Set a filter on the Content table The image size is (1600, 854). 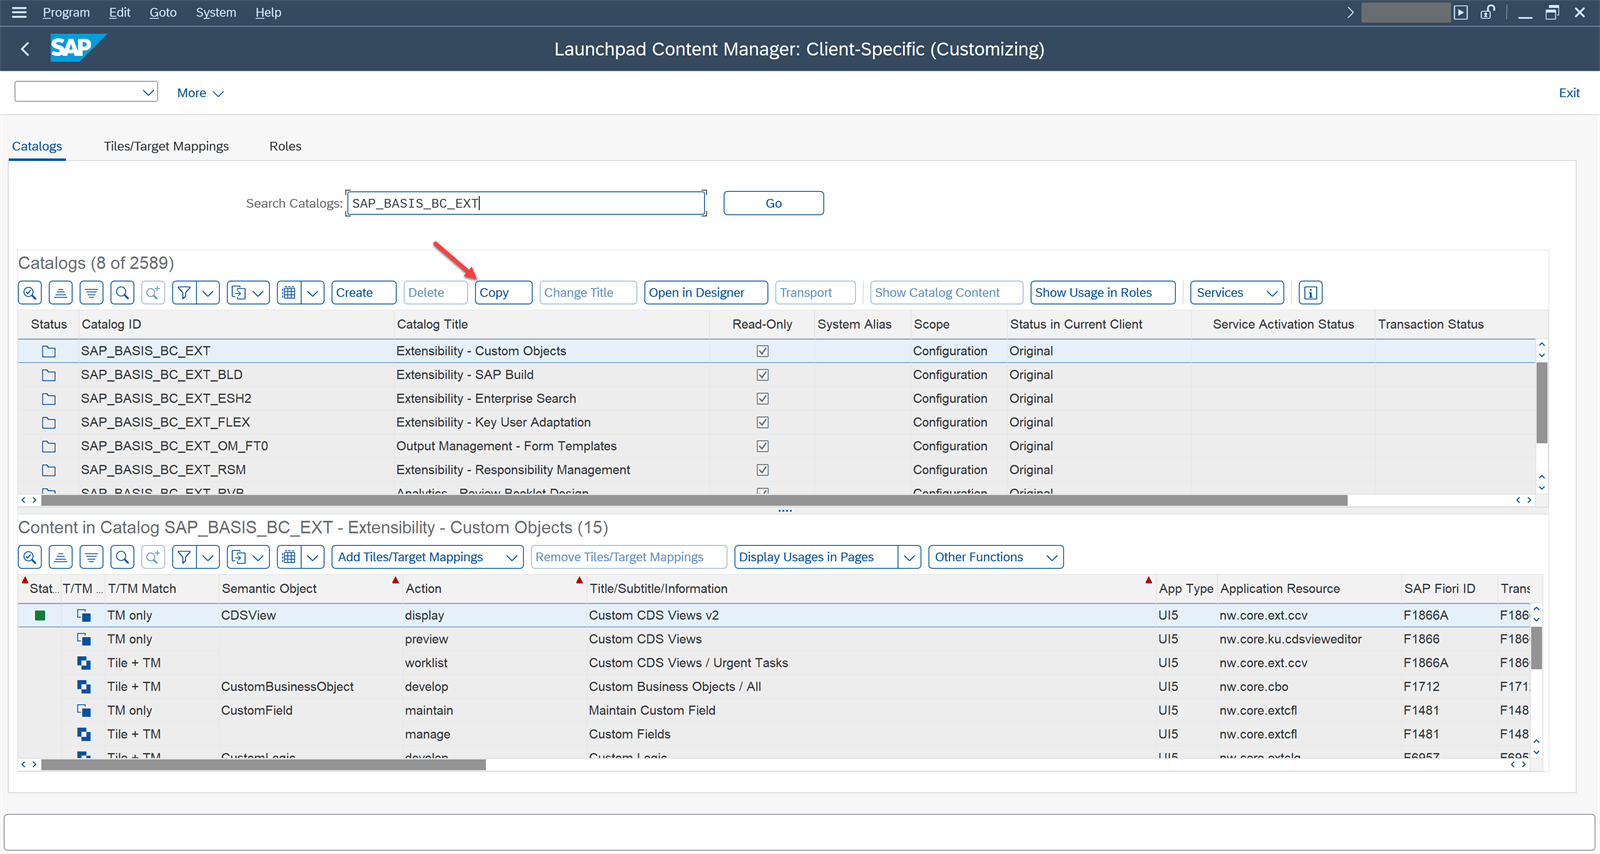coord(184,557)
